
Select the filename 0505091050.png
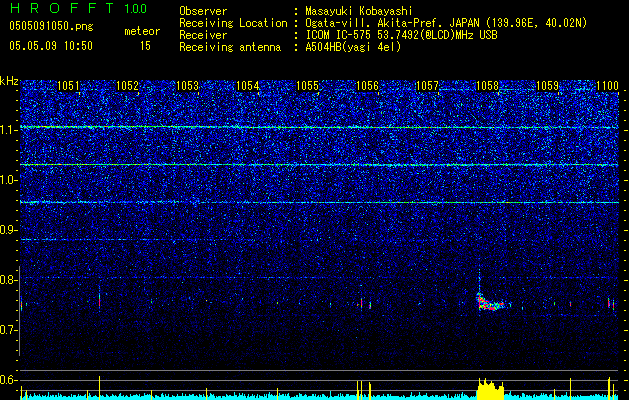tap(51, 26)
